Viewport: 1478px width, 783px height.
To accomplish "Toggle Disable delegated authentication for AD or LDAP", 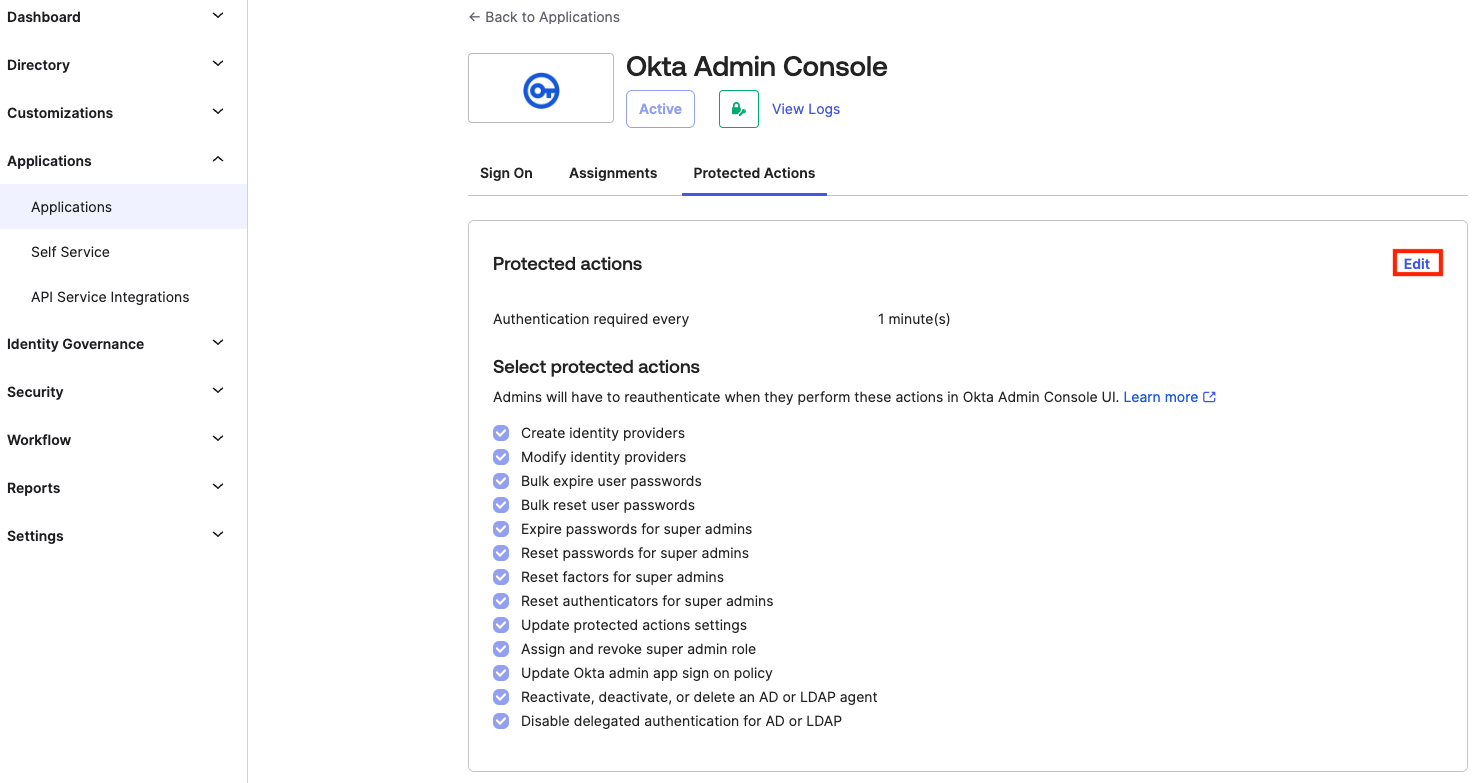I will pos(501,720).
